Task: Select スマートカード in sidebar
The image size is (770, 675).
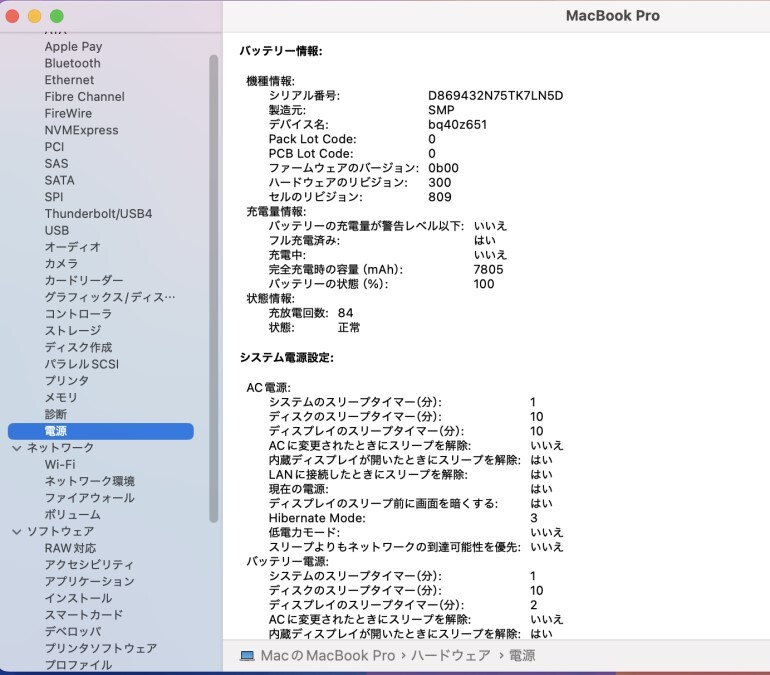Action: pyautogui.click(x=83, y=615)
